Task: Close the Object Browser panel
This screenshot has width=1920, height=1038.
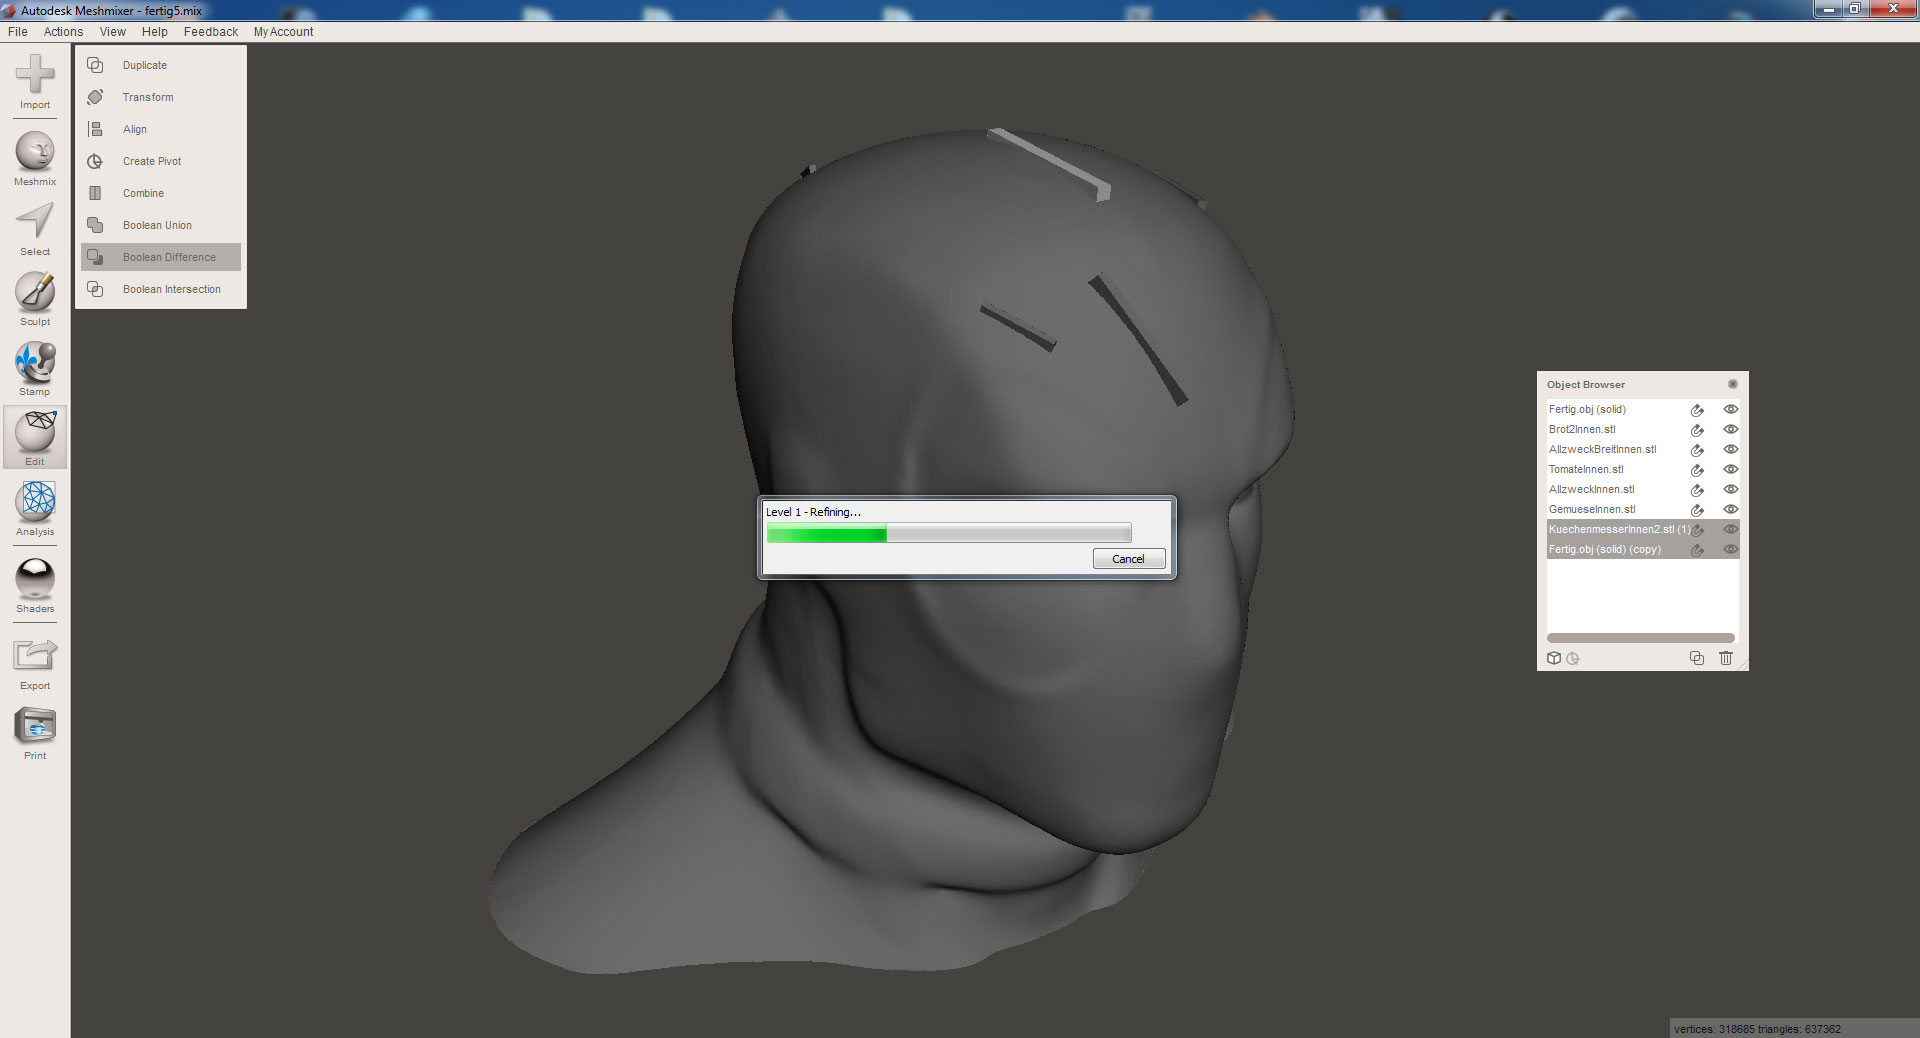Action: [x=1733, y=384]
